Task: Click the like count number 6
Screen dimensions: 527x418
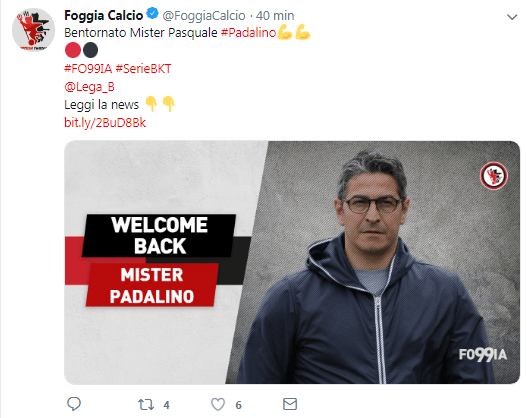Action: (239, 405)
